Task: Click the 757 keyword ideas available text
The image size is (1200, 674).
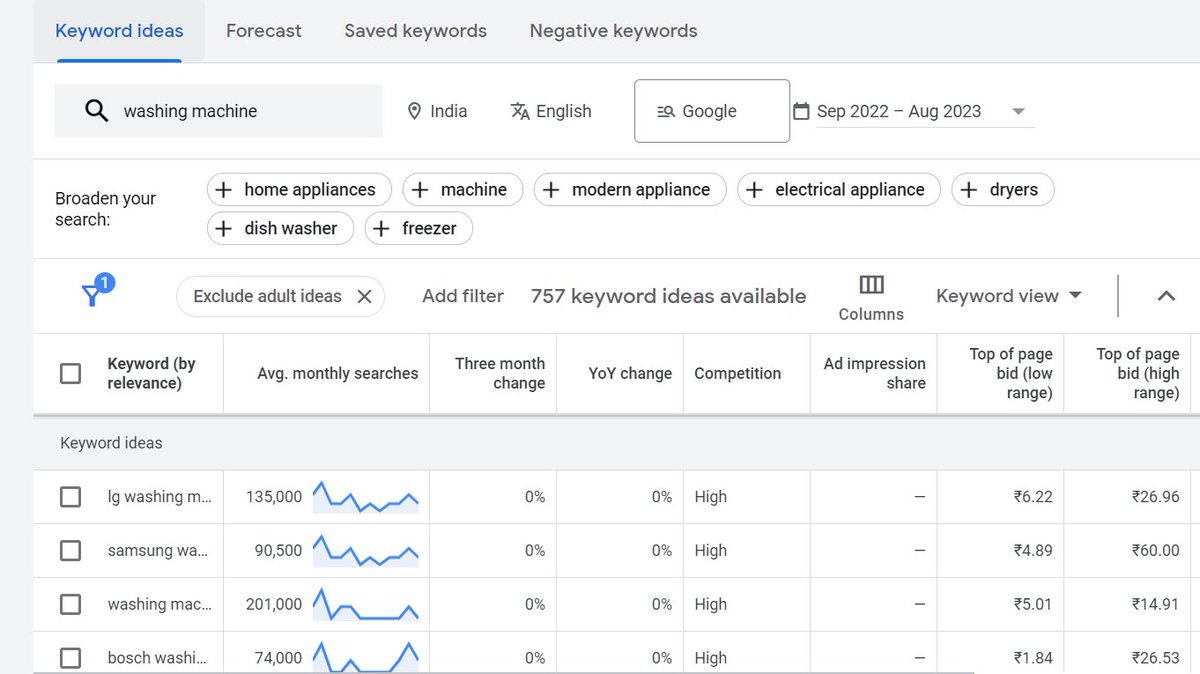Action: [668, 296]
